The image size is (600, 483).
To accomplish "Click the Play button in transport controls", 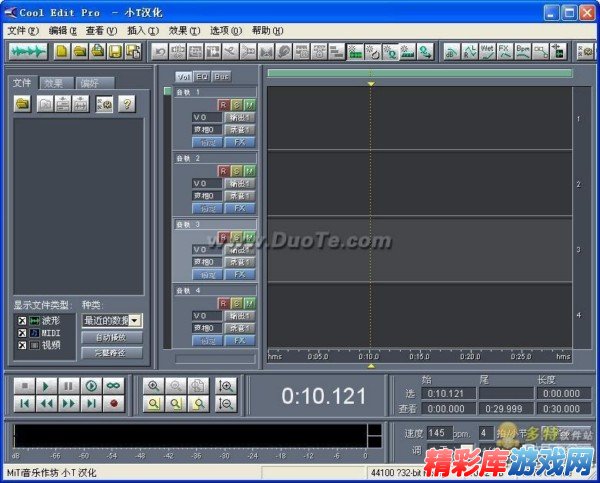I will [x=46, y=386].
